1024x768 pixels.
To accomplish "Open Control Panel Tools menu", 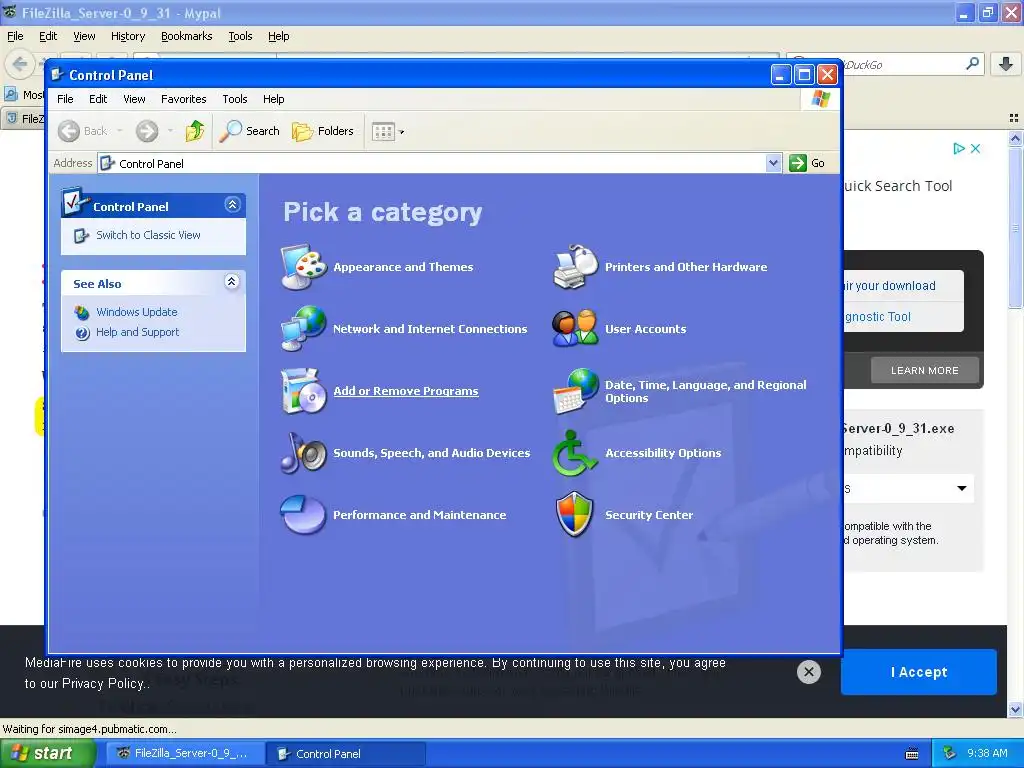I will (x=234, y=99).
